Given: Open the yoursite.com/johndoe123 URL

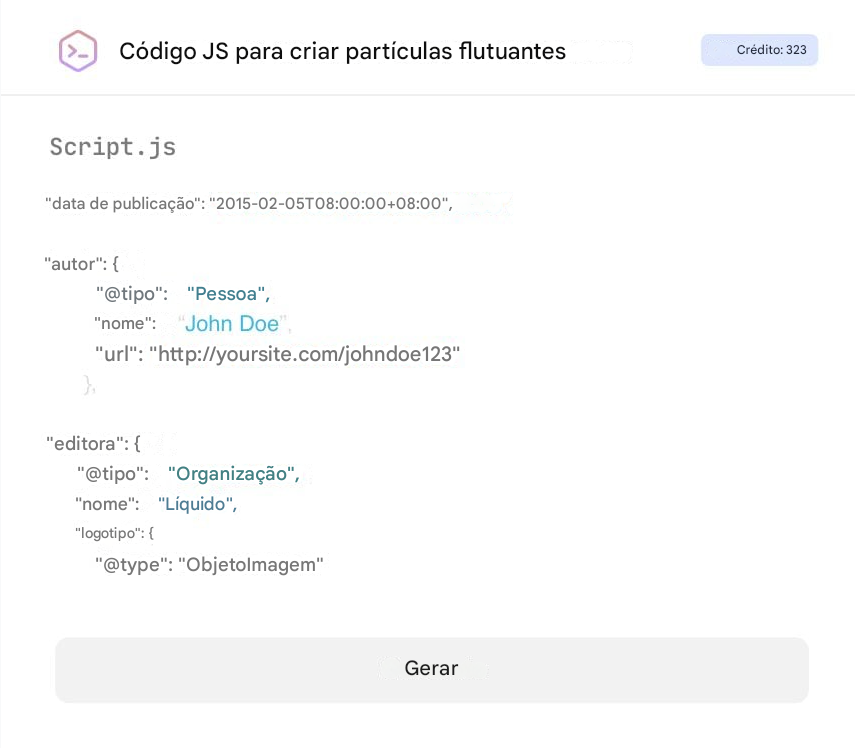Looking at the screenshot, I should (305, 354).
